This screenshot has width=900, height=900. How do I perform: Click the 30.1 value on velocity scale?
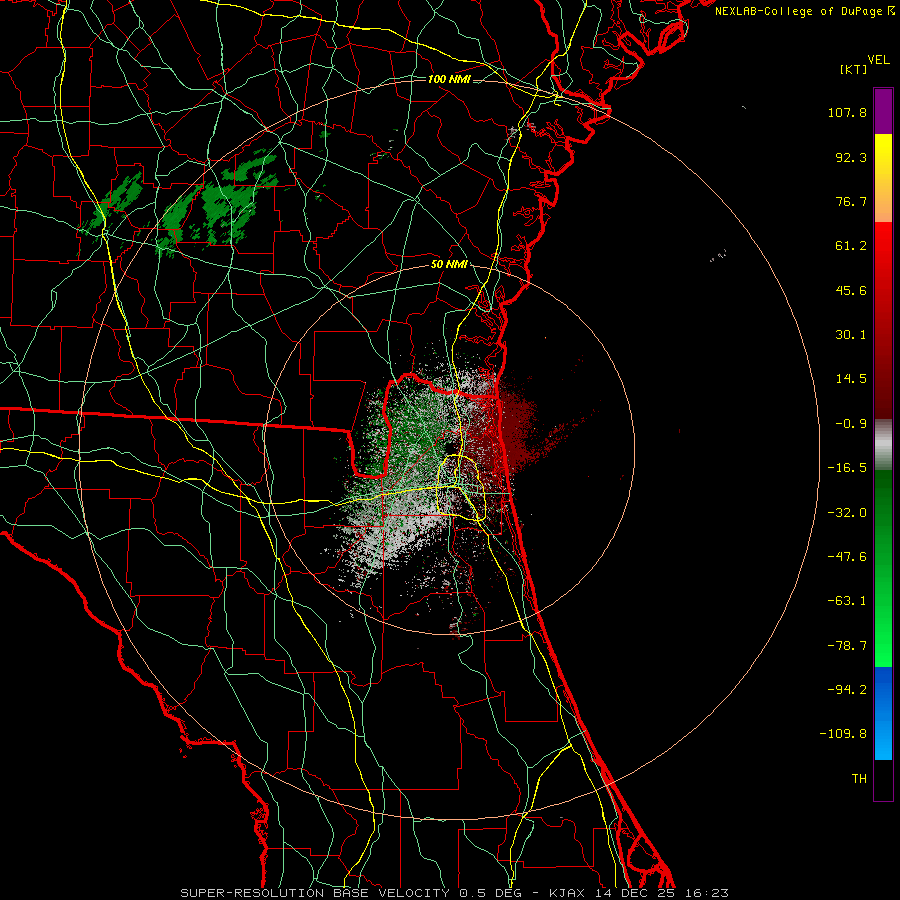[x=851, y=335]
